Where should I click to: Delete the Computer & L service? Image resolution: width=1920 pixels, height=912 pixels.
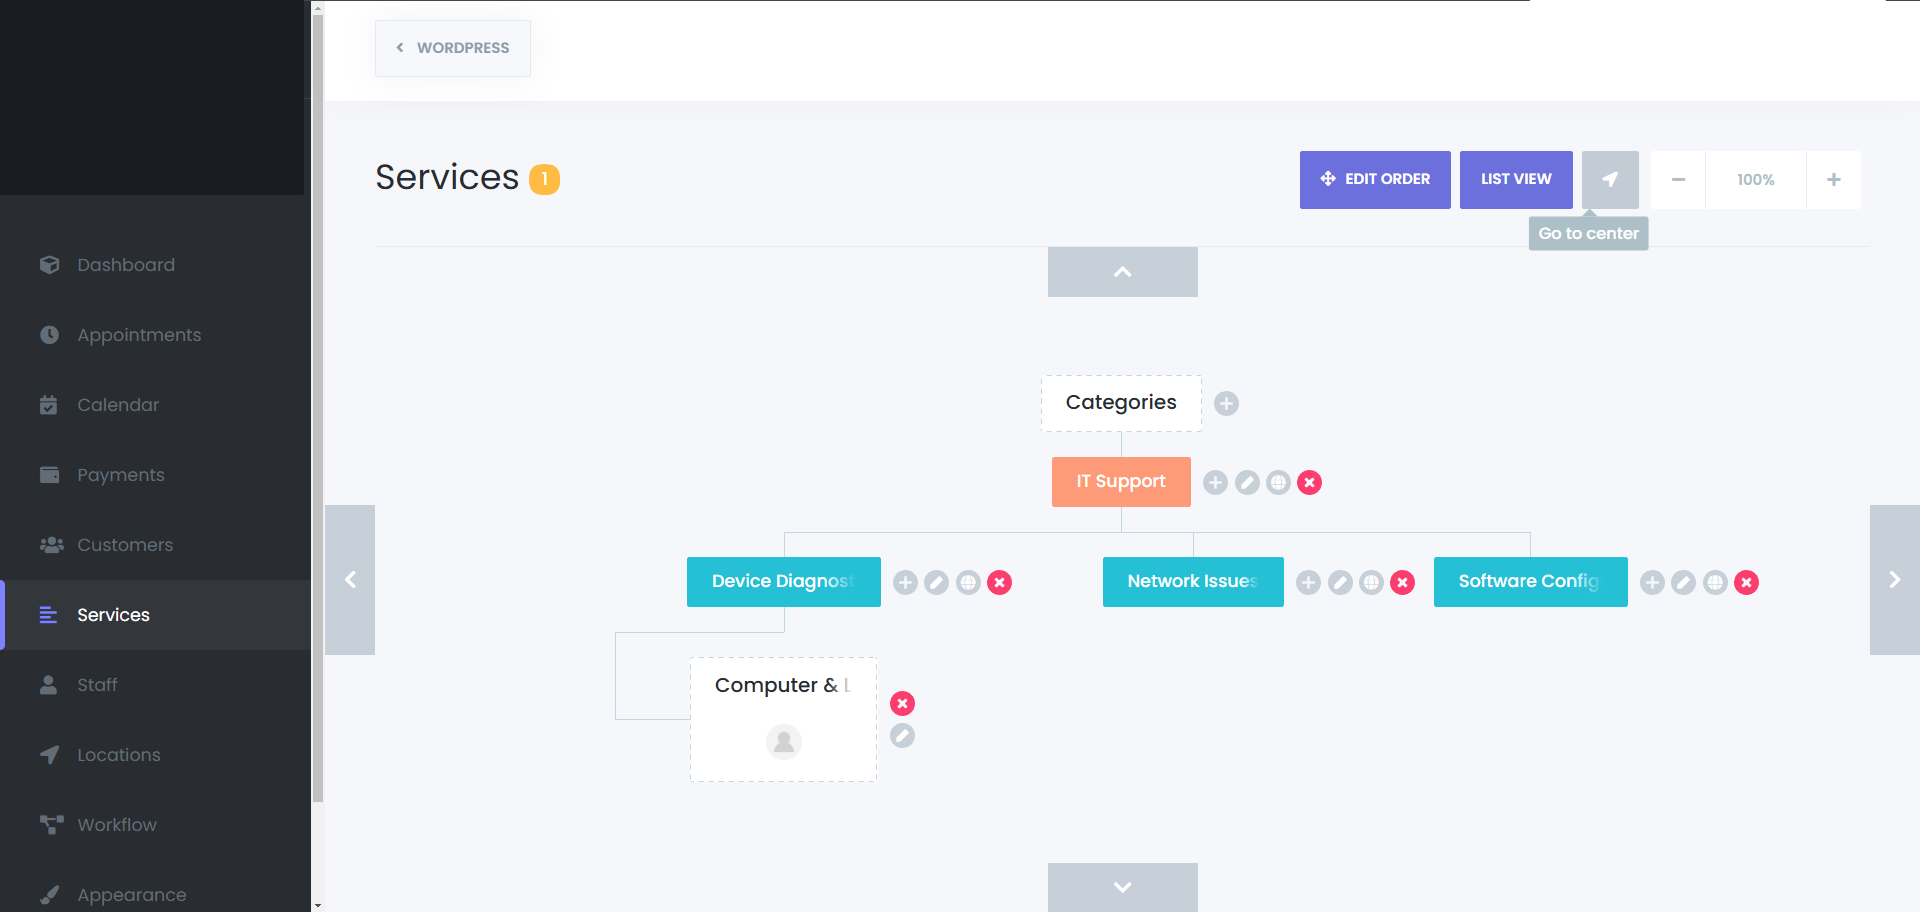902,704
